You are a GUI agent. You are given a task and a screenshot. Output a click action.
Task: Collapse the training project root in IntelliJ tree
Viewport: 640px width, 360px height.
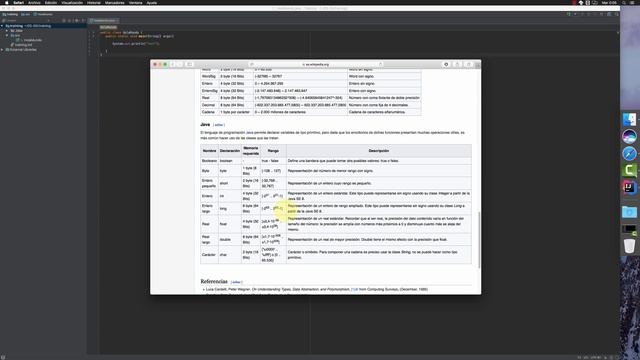[x=2, y=26]
